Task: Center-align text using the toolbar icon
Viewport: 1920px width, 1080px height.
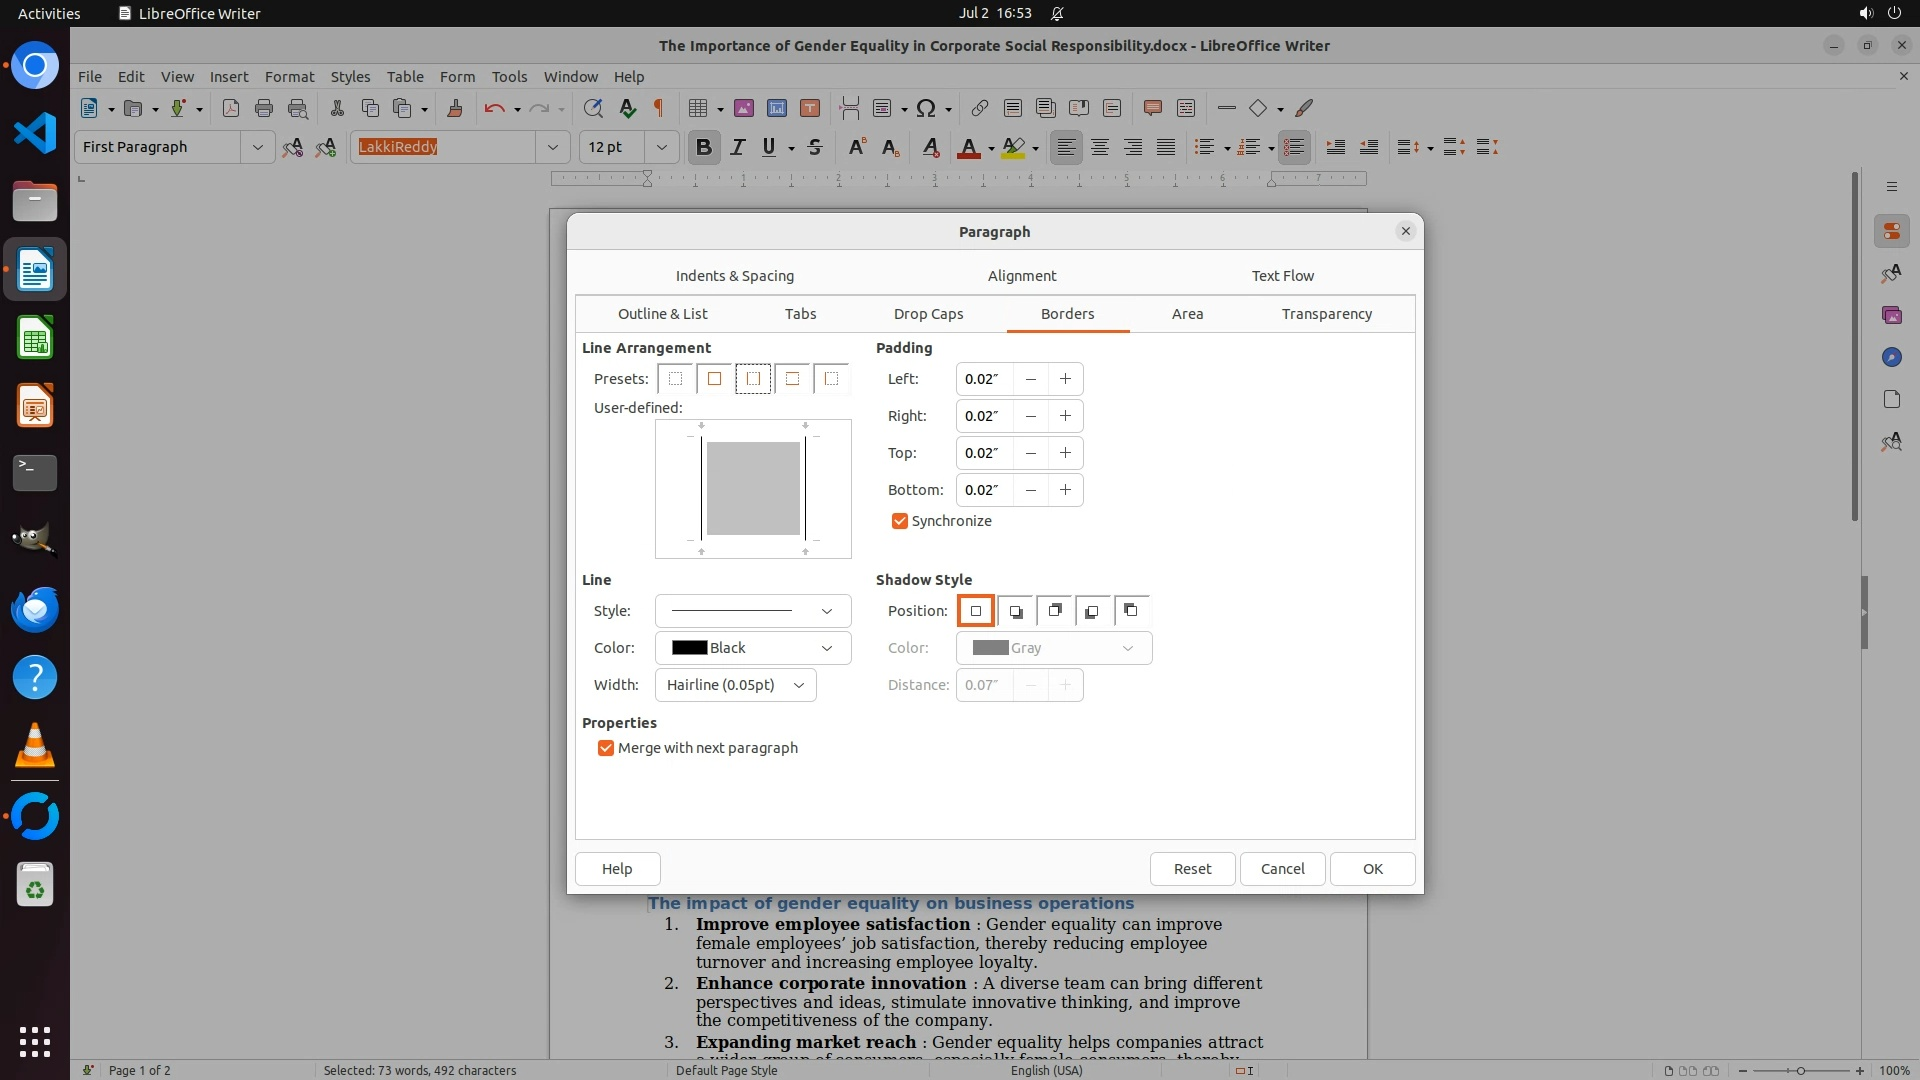Action: click(x=1100, y=148)
